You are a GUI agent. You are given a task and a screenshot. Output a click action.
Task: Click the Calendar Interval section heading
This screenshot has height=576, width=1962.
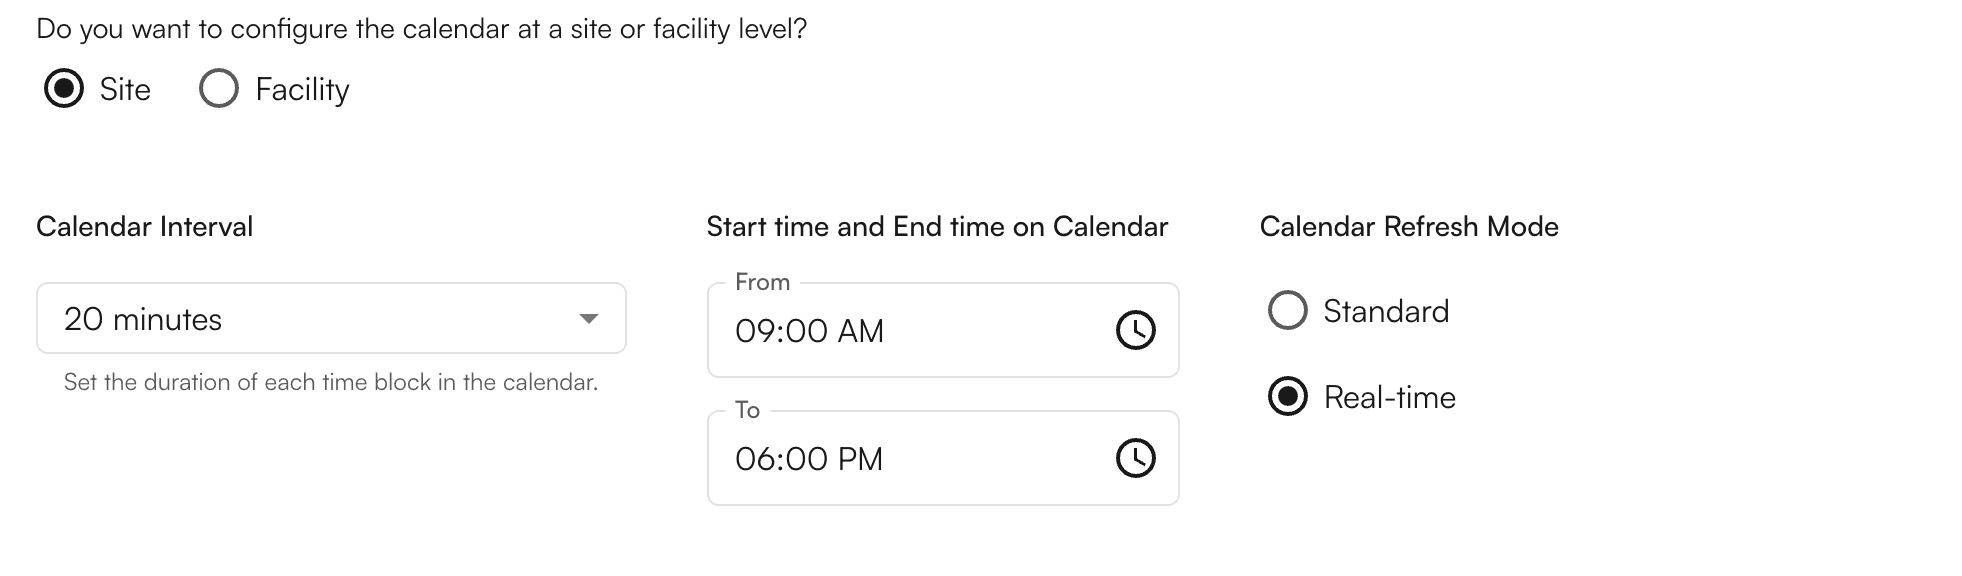tap(145, 227)
